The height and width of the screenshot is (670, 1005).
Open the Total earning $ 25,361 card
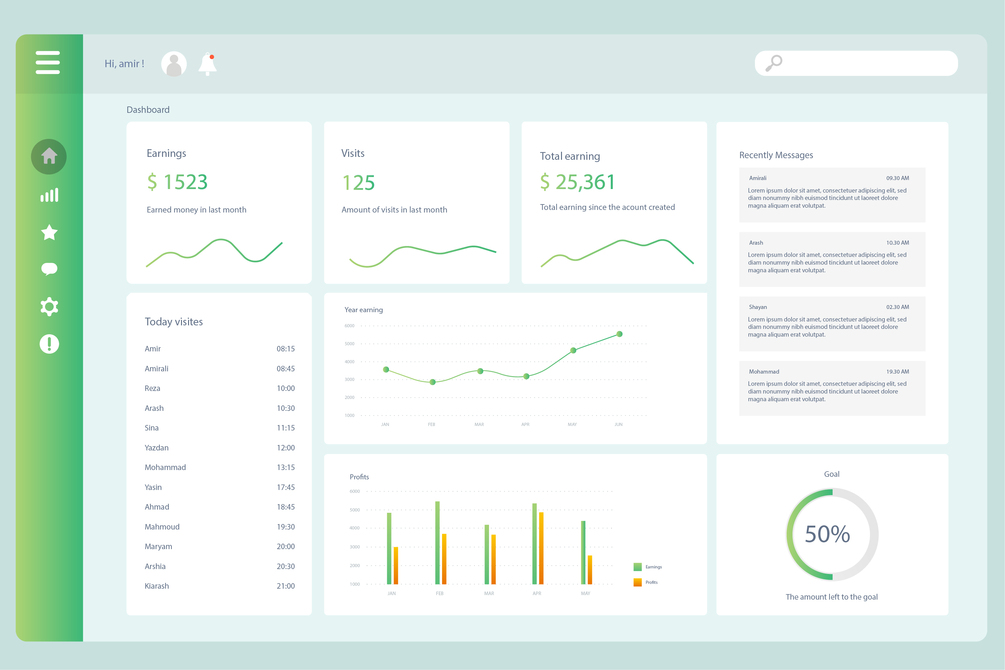click(614, 203)
